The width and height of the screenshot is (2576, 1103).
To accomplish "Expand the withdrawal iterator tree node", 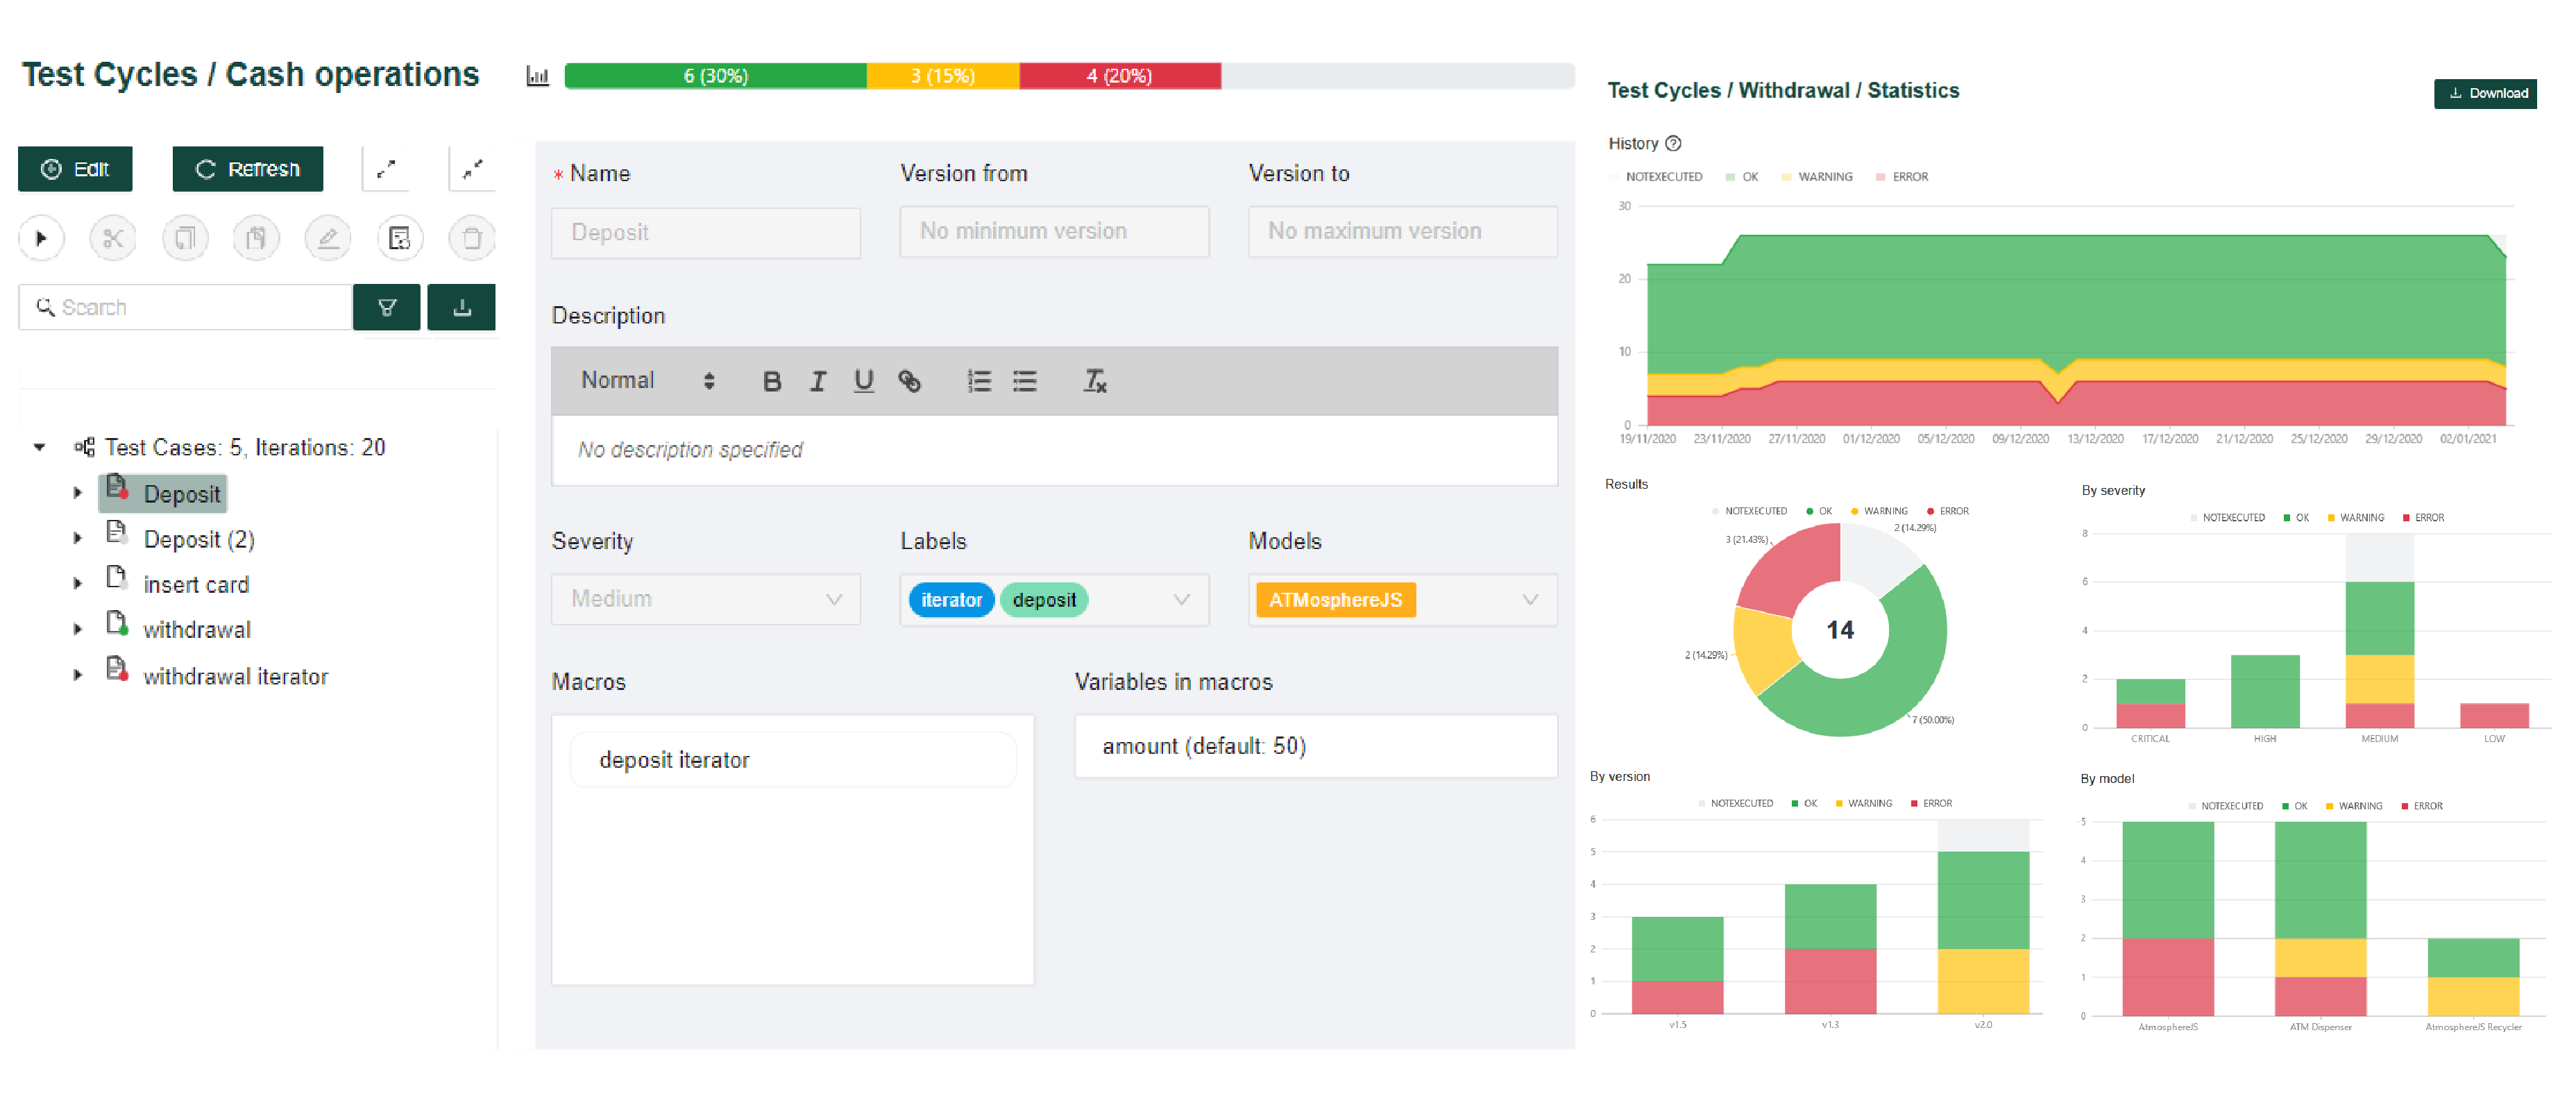I will pos(78,676).
